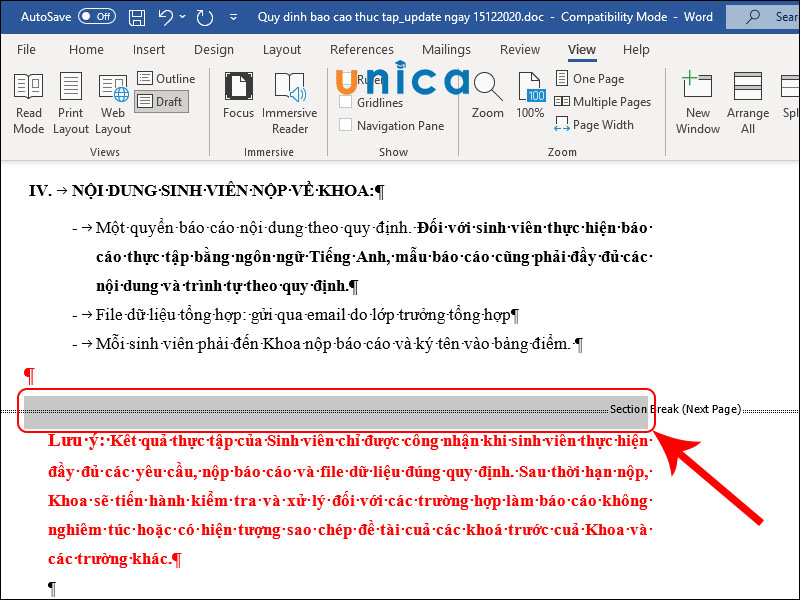Open the Layout tab
The width and height of the screenshot is (800, 600).
click(282, 49)
